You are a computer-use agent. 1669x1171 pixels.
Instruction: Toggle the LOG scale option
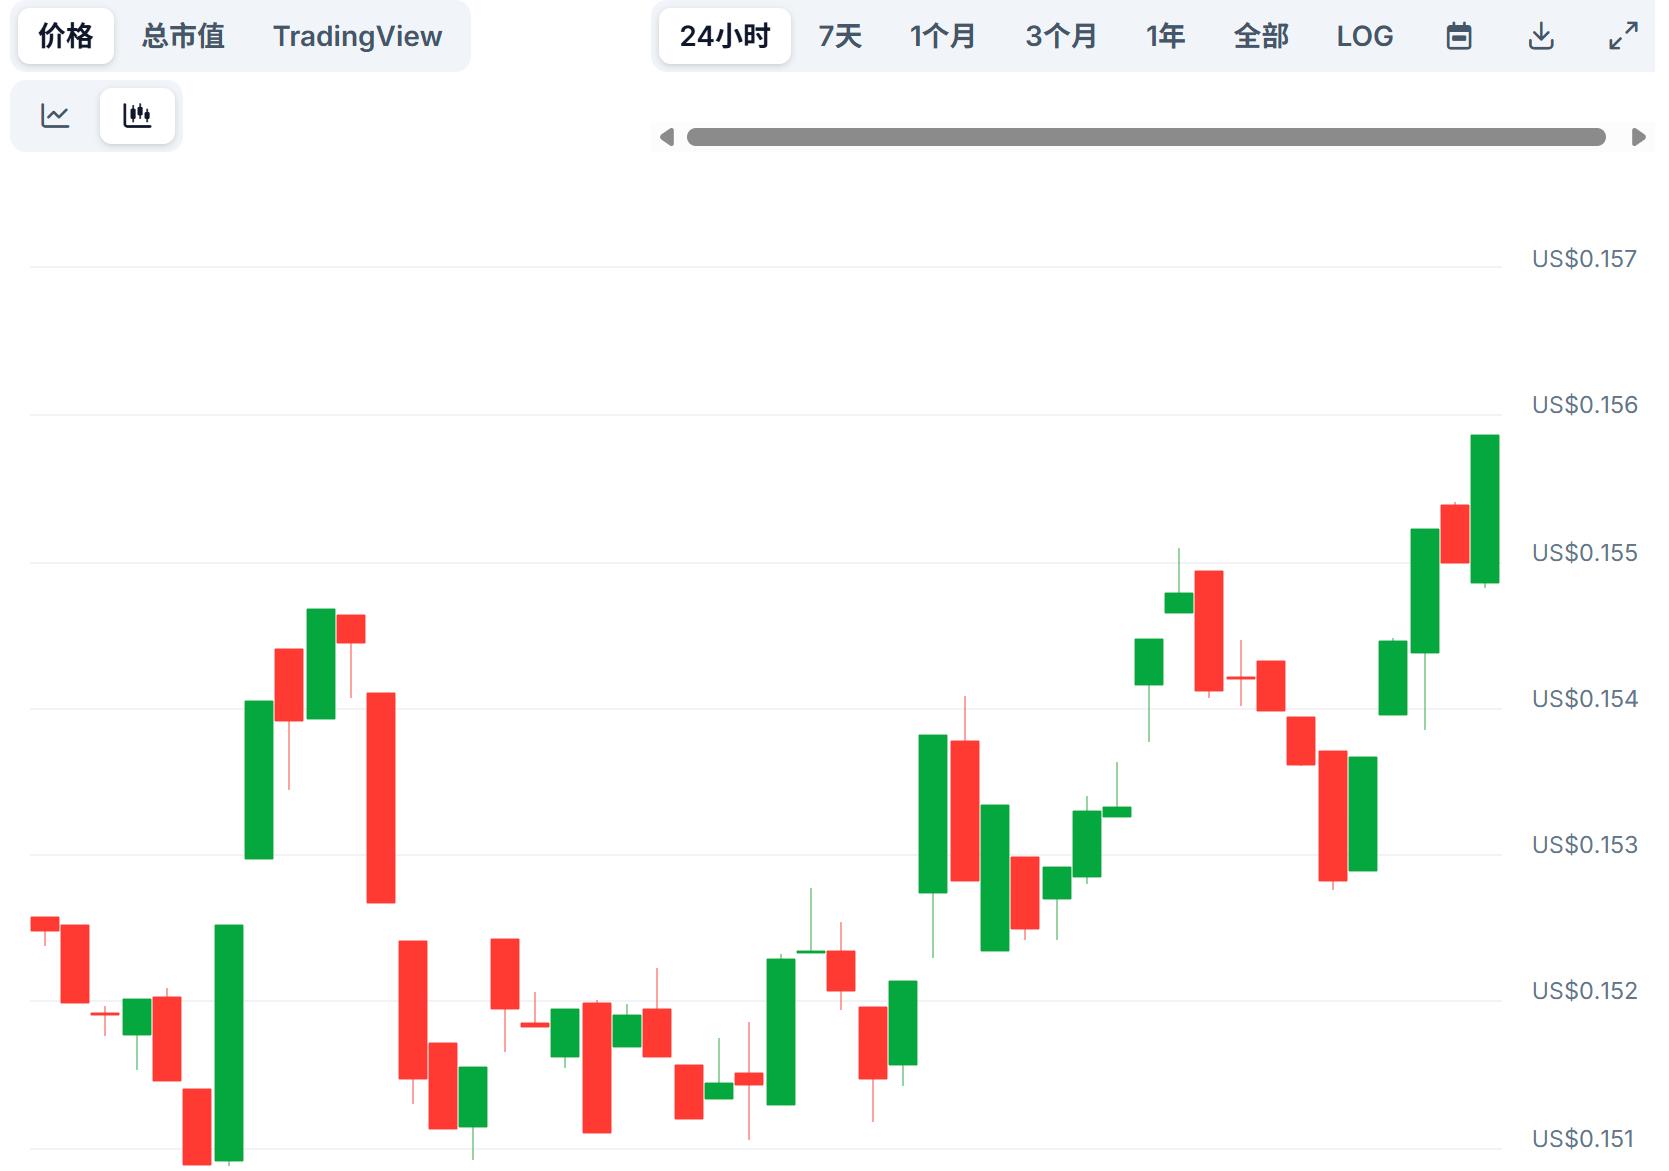pyautogui.click(x=1365, y=36)
